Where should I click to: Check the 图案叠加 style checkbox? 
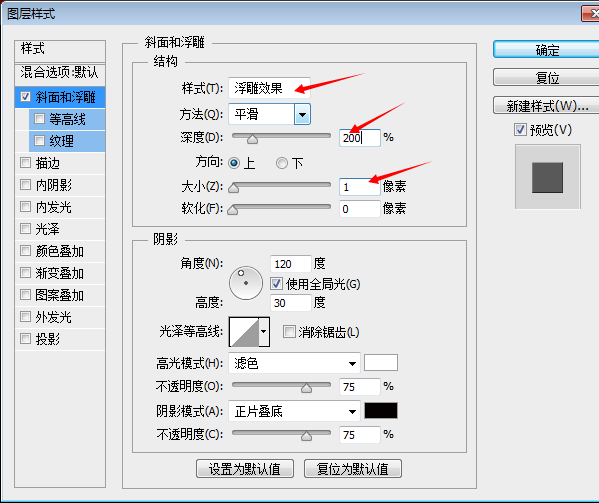[x=26, y=295]
